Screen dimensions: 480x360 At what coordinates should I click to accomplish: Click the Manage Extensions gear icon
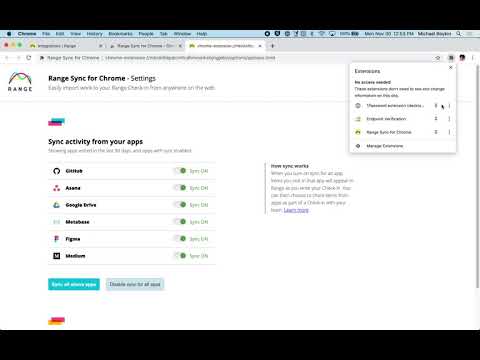[358, 146]
